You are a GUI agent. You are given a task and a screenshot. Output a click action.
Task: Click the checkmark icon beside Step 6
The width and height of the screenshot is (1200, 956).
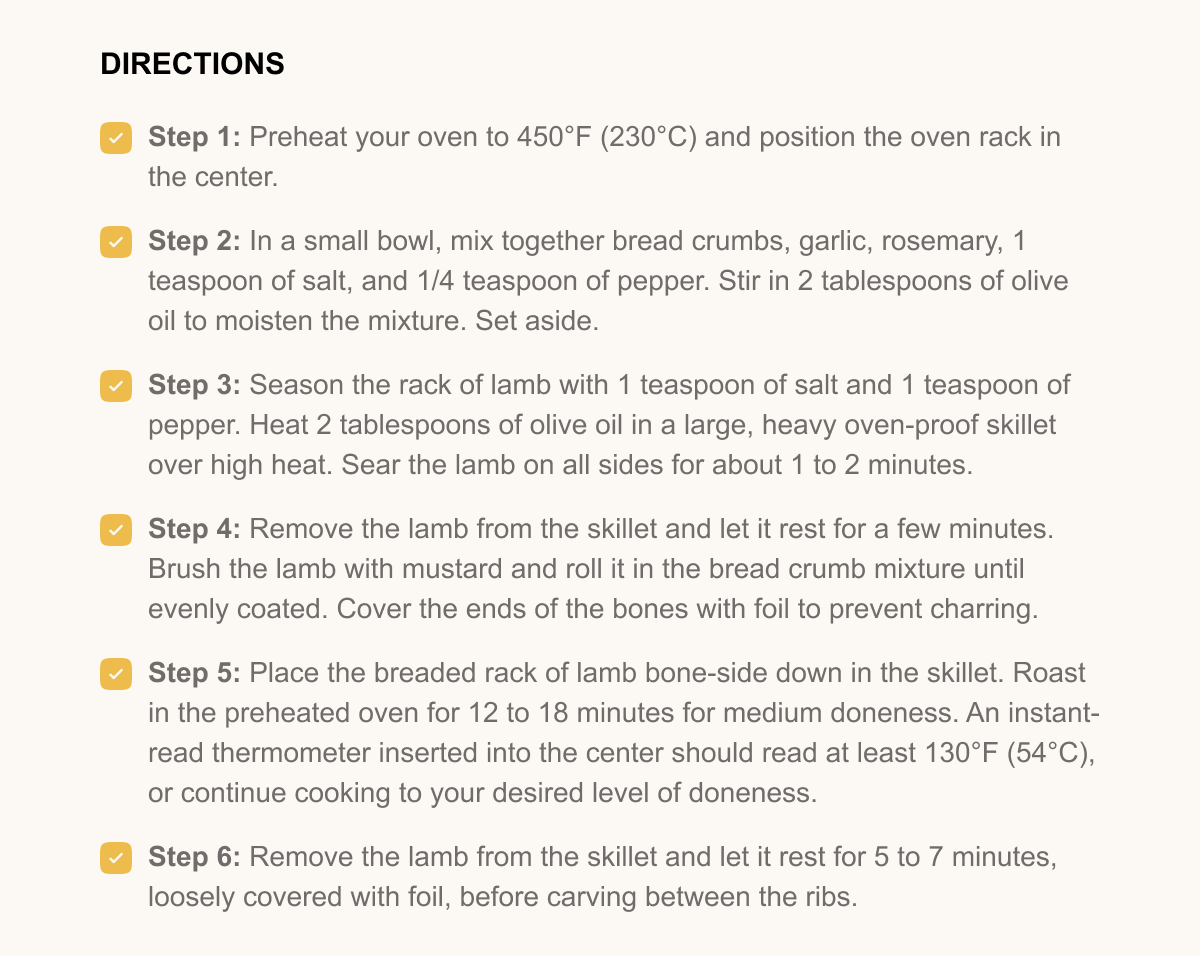(x=115, y=858)
